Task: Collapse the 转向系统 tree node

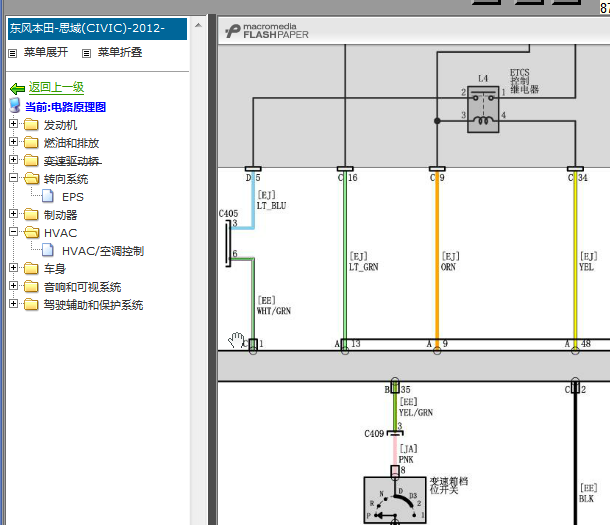Action: (x=14, y=178)
